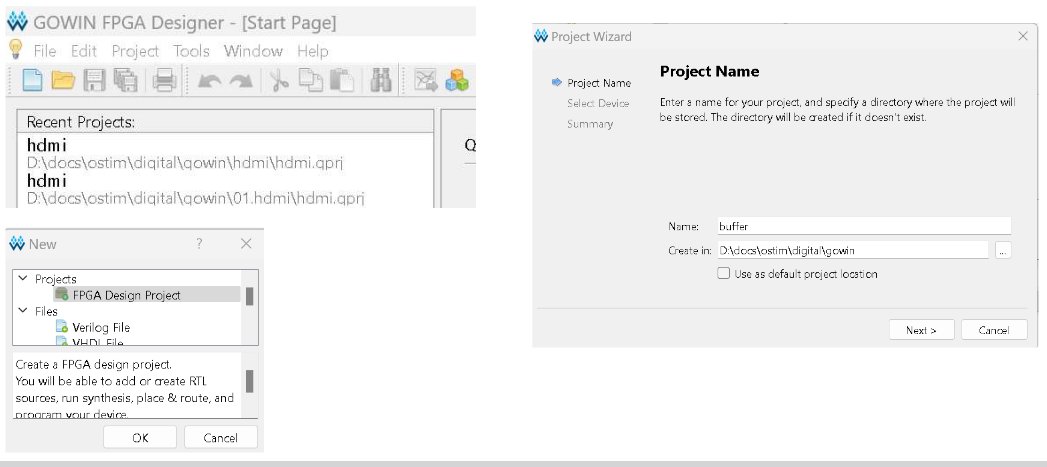Open IP Core Generator colored cubes icon
Image resolution: width=1047 pixels, height=467 pixels.
tap(457, 80)
